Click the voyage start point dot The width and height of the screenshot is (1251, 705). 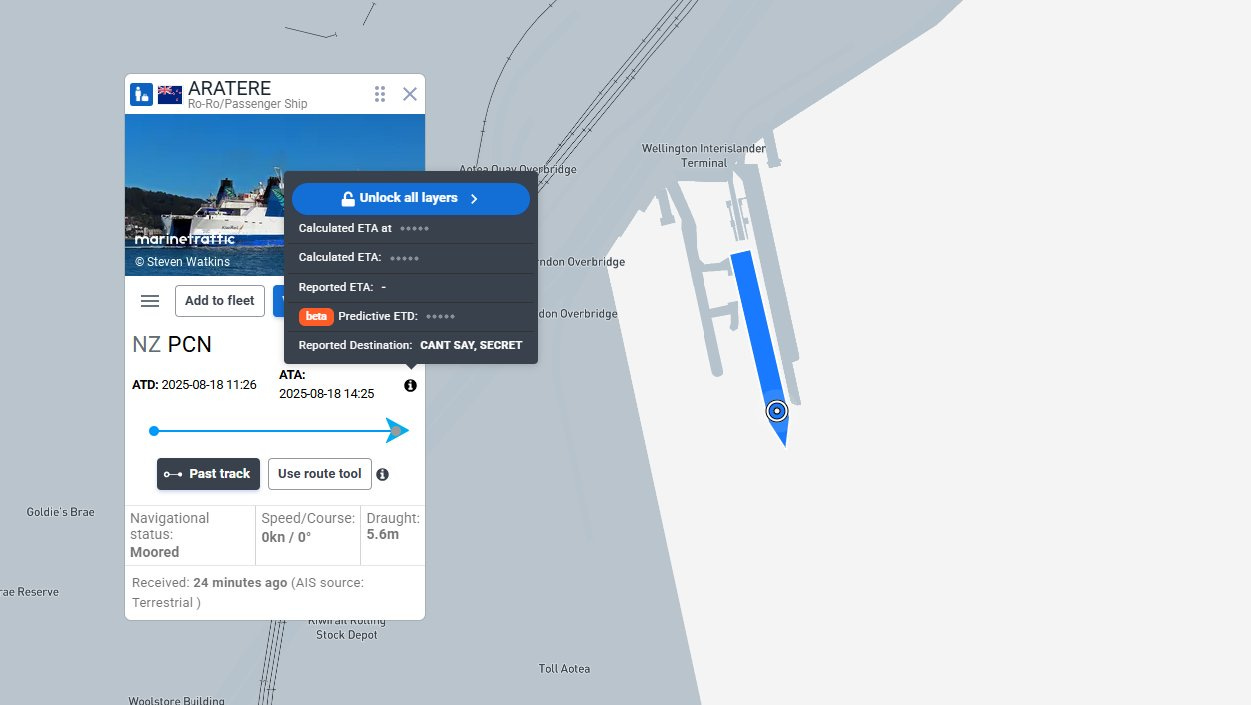154,431
